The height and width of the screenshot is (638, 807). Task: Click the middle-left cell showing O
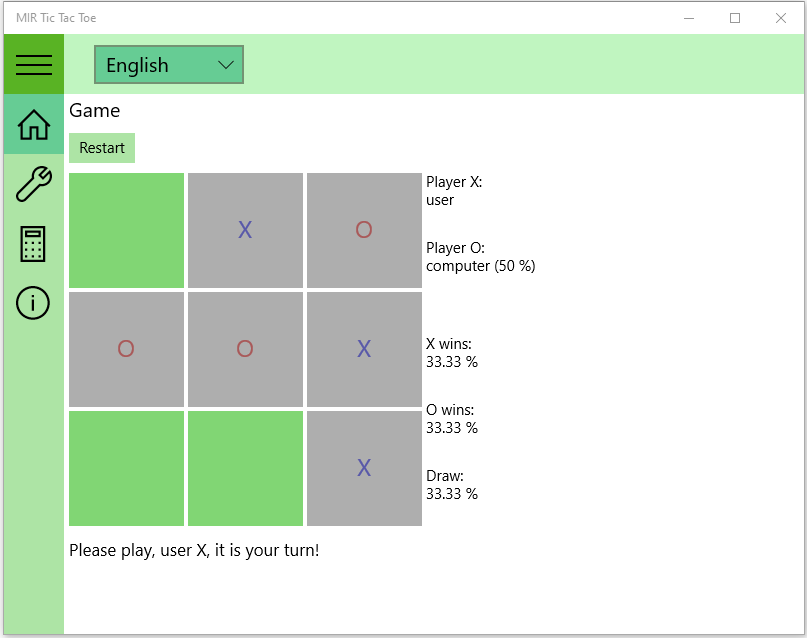click(x=125, y=348)
